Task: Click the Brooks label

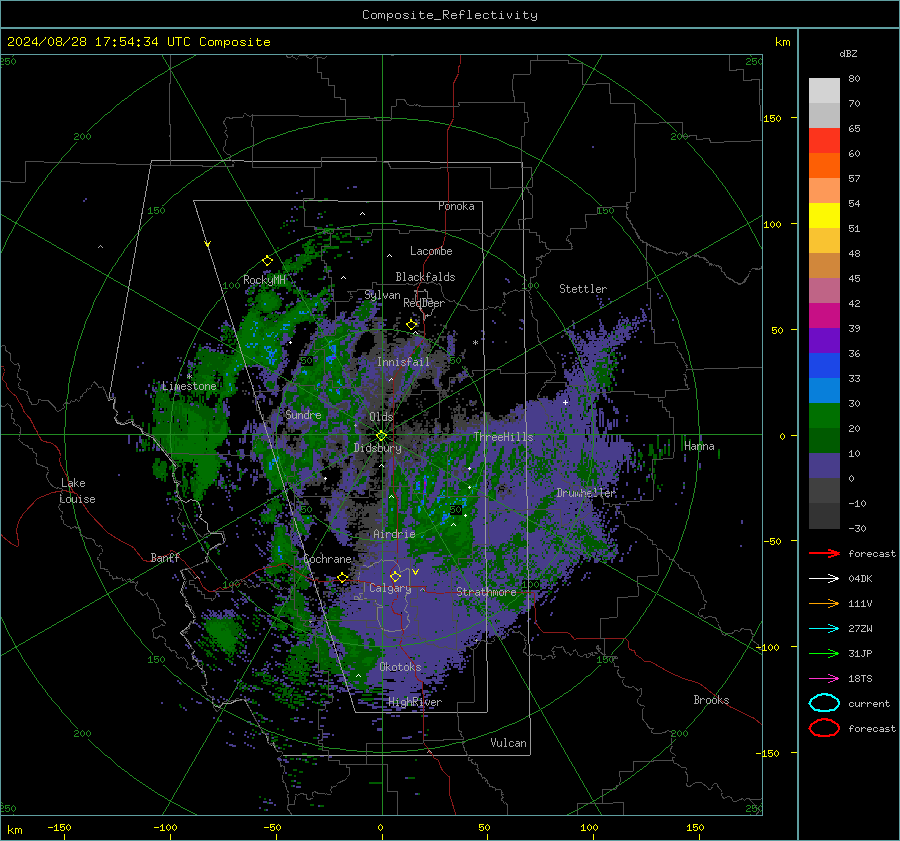Action: click(x=711, y=700)
